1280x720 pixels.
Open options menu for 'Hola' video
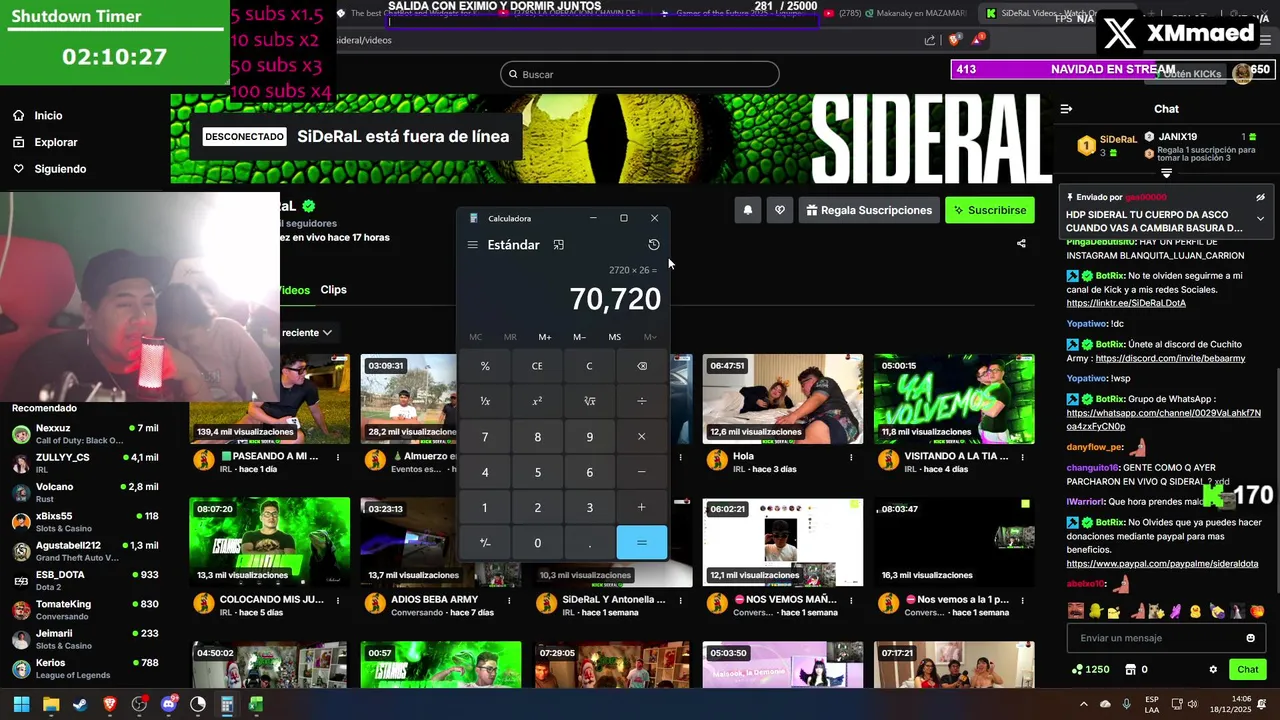851,457
